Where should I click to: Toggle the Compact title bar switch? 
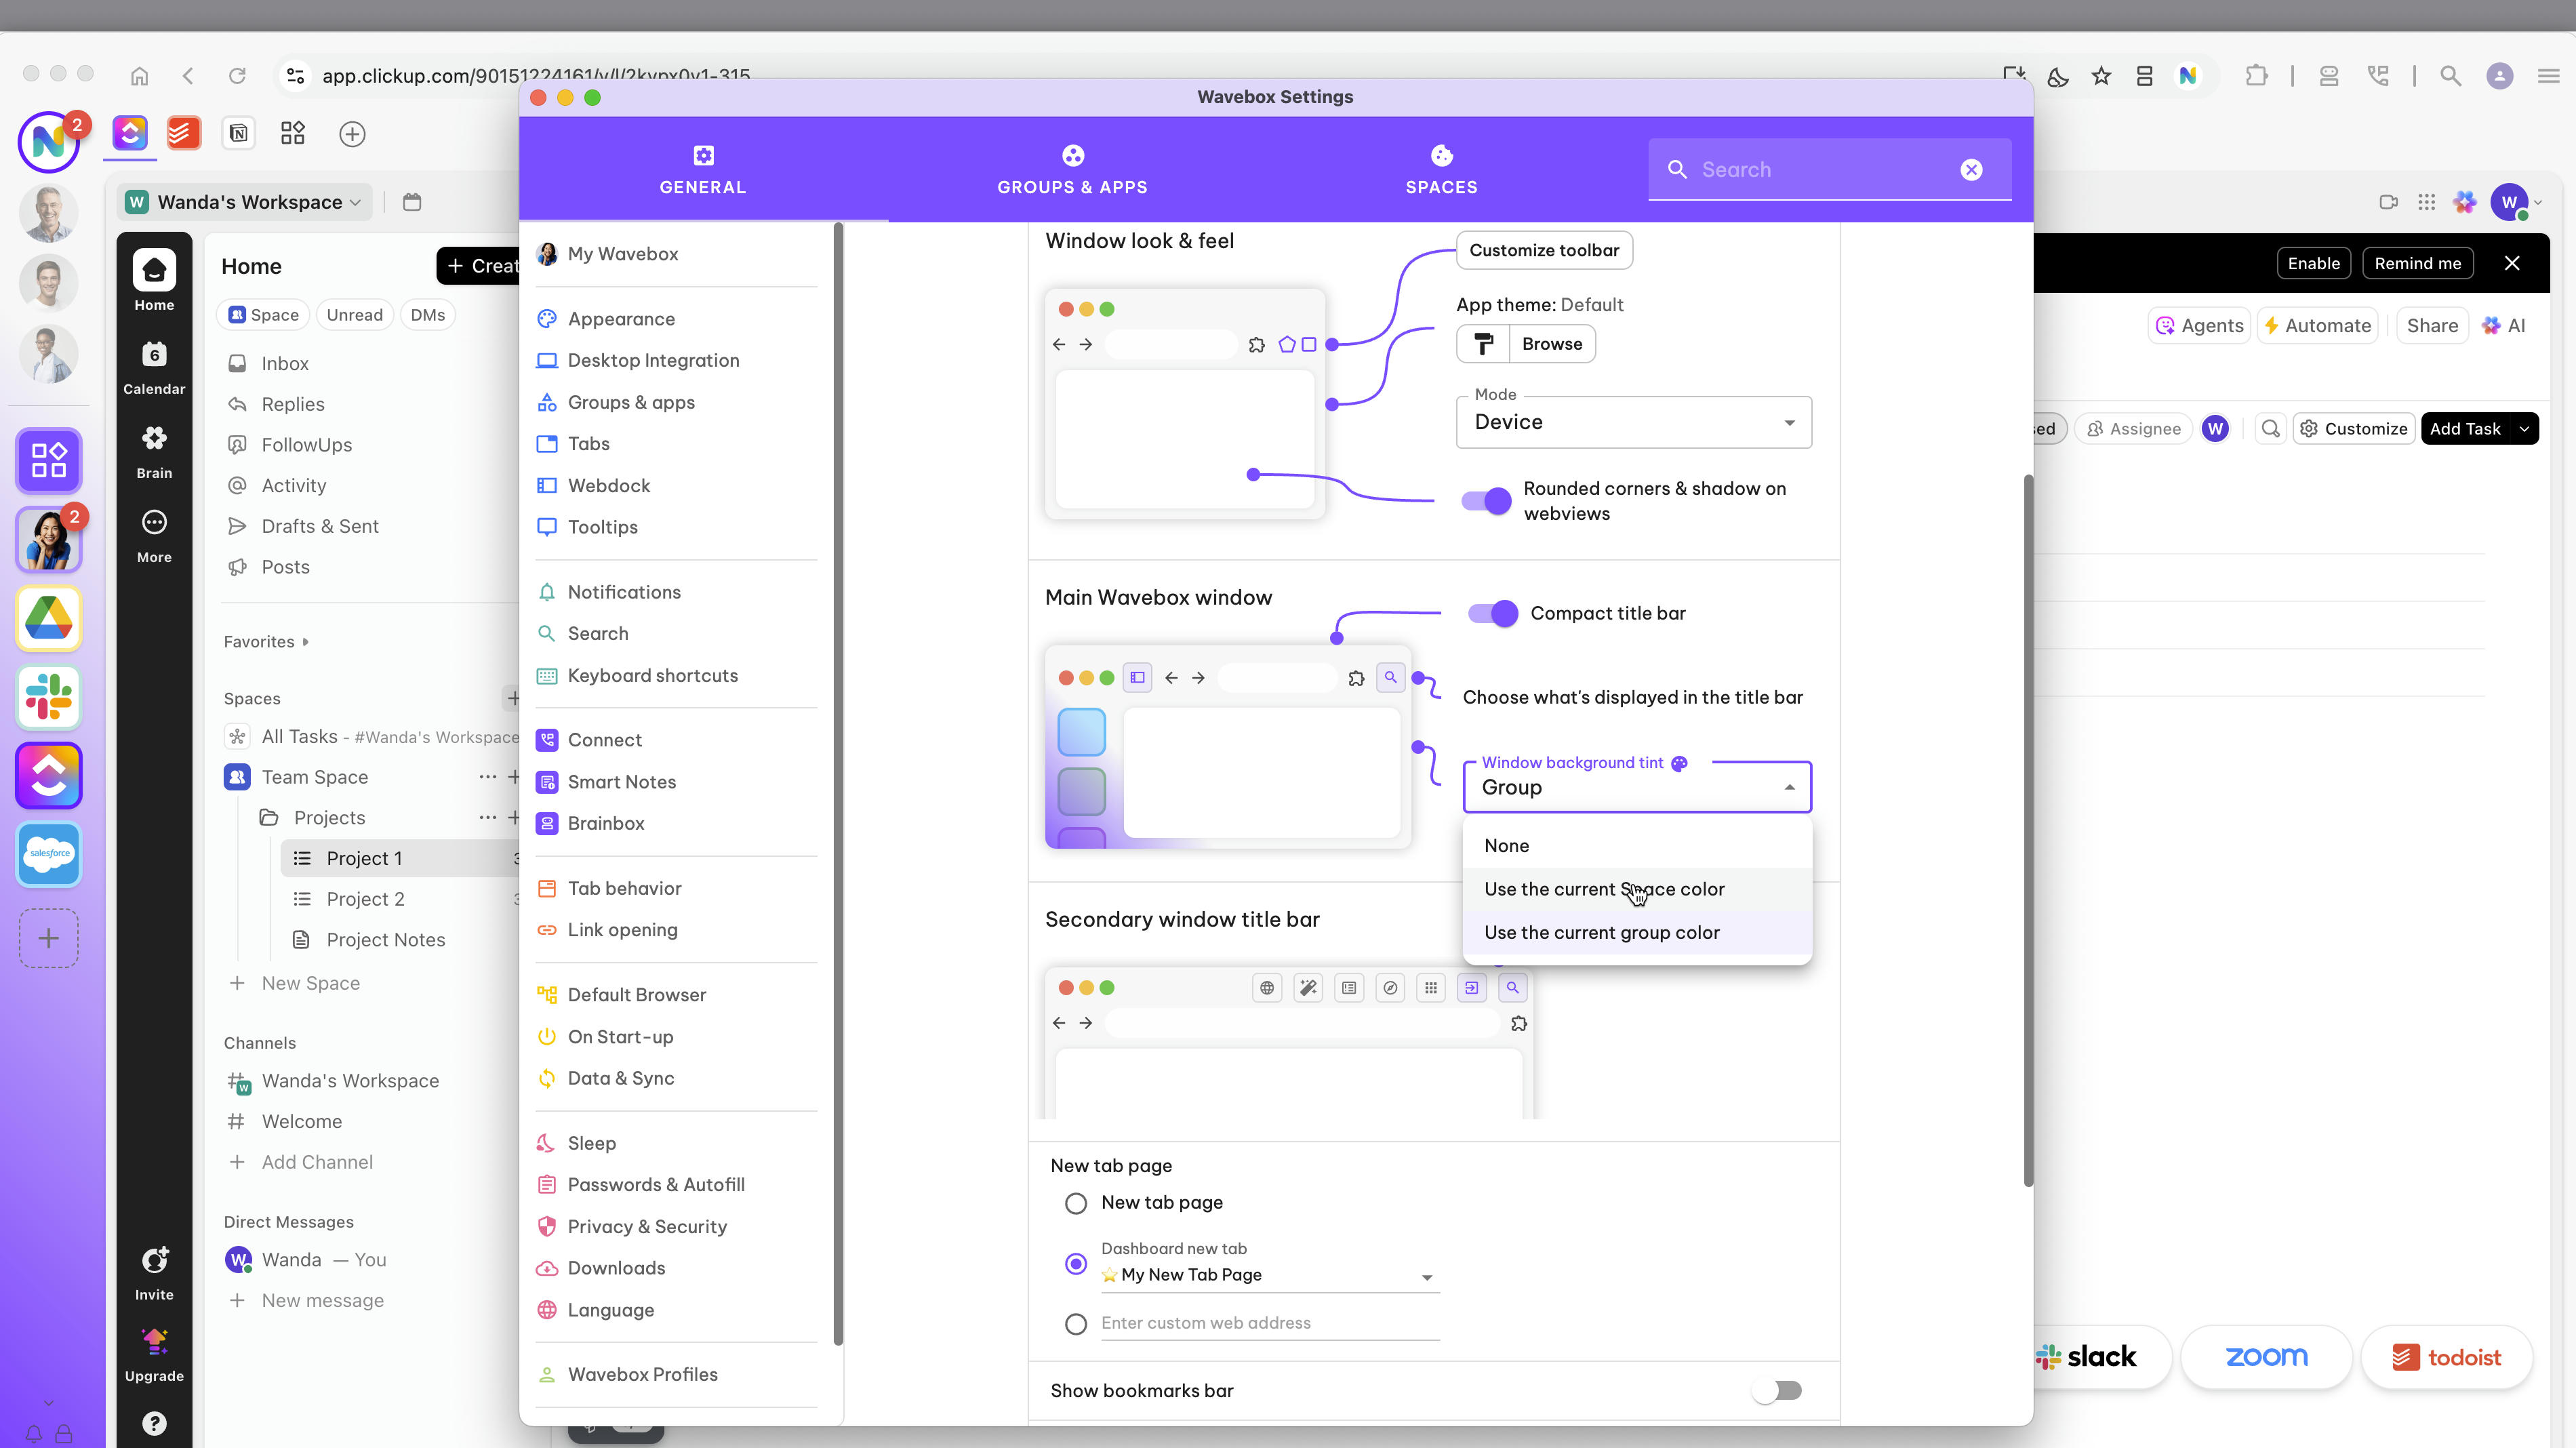(1492, 613)
